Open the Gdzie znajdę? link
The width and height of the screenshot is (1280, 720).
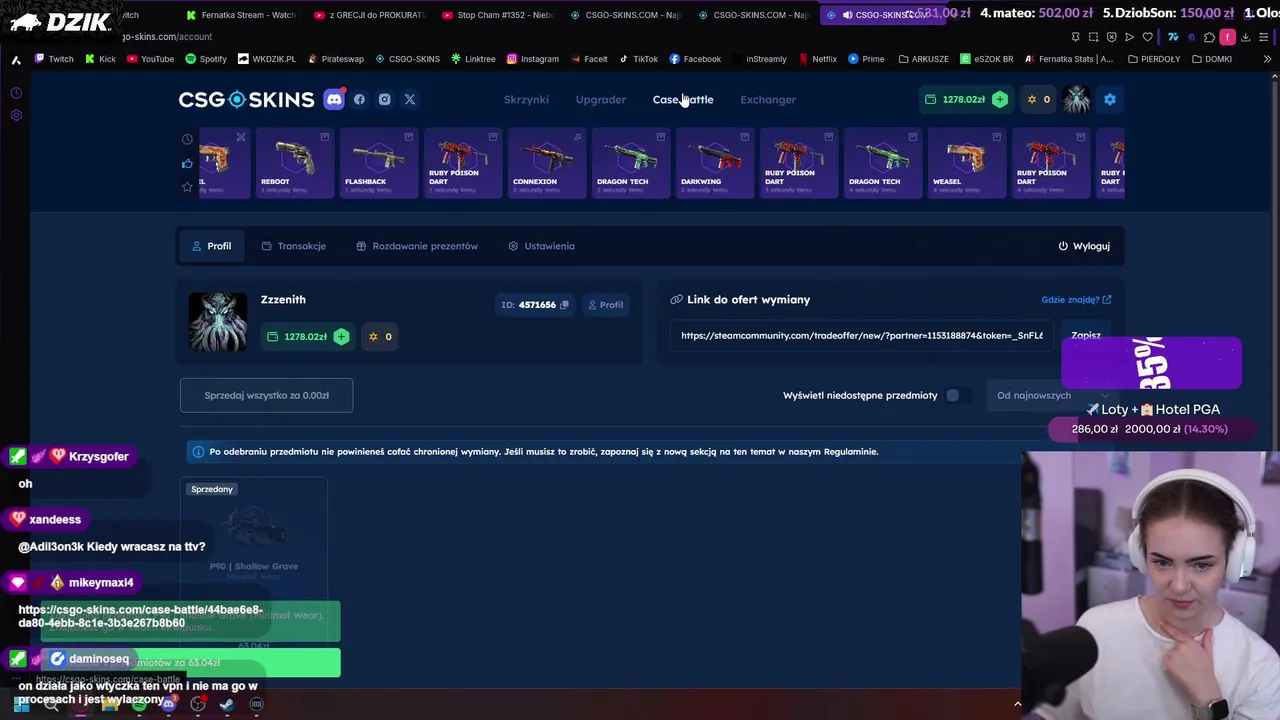(1076, 300)
